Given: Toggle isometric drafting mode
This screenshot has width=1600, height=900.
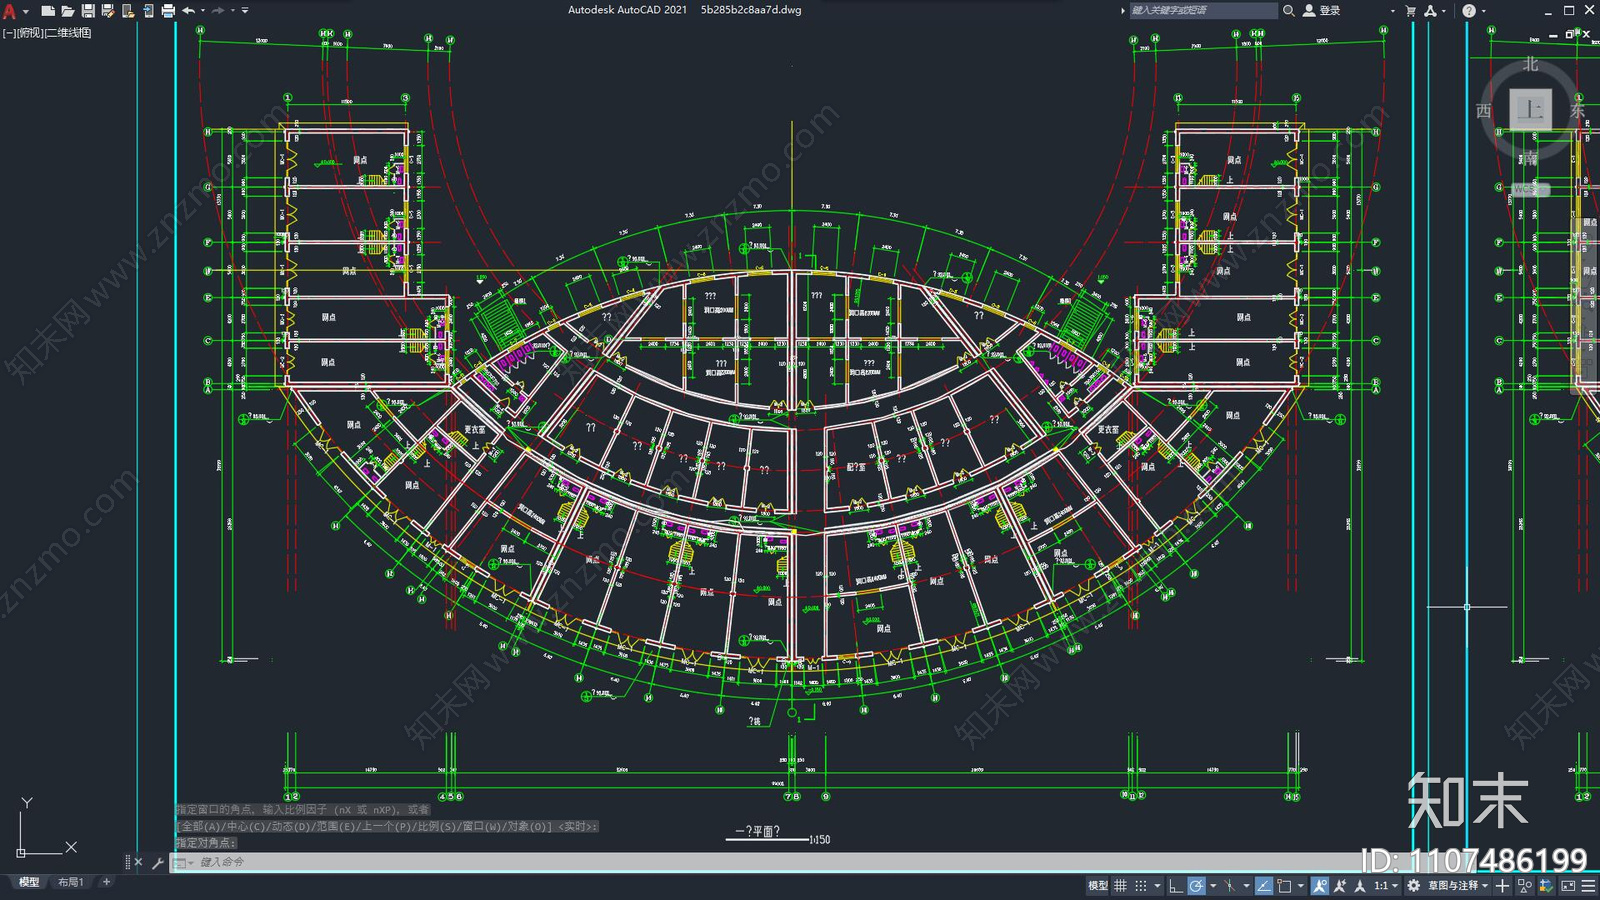Looking at the screenshot, I should [x=1230, y=885].
